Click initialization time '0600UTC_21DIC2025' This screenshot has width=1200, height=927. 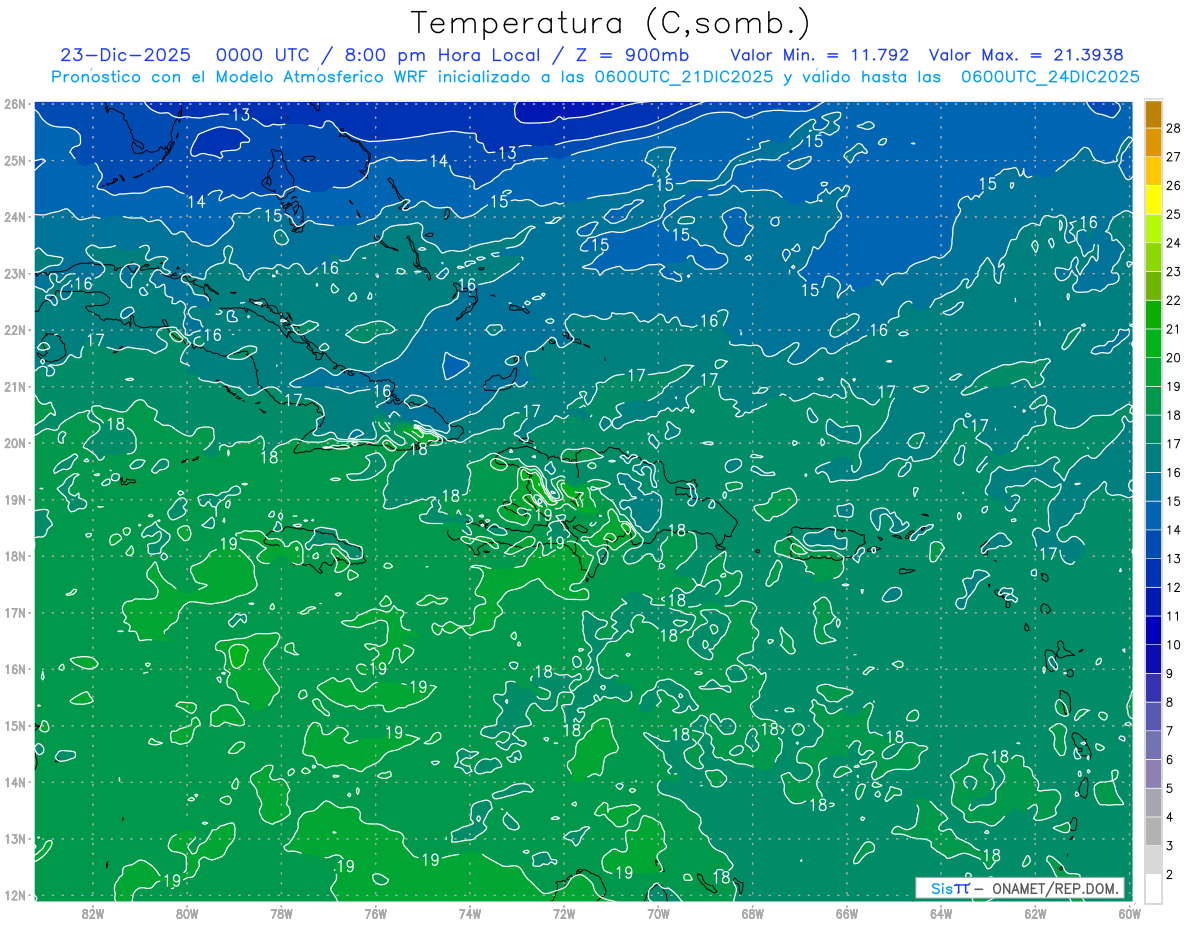tap(683, 76)
